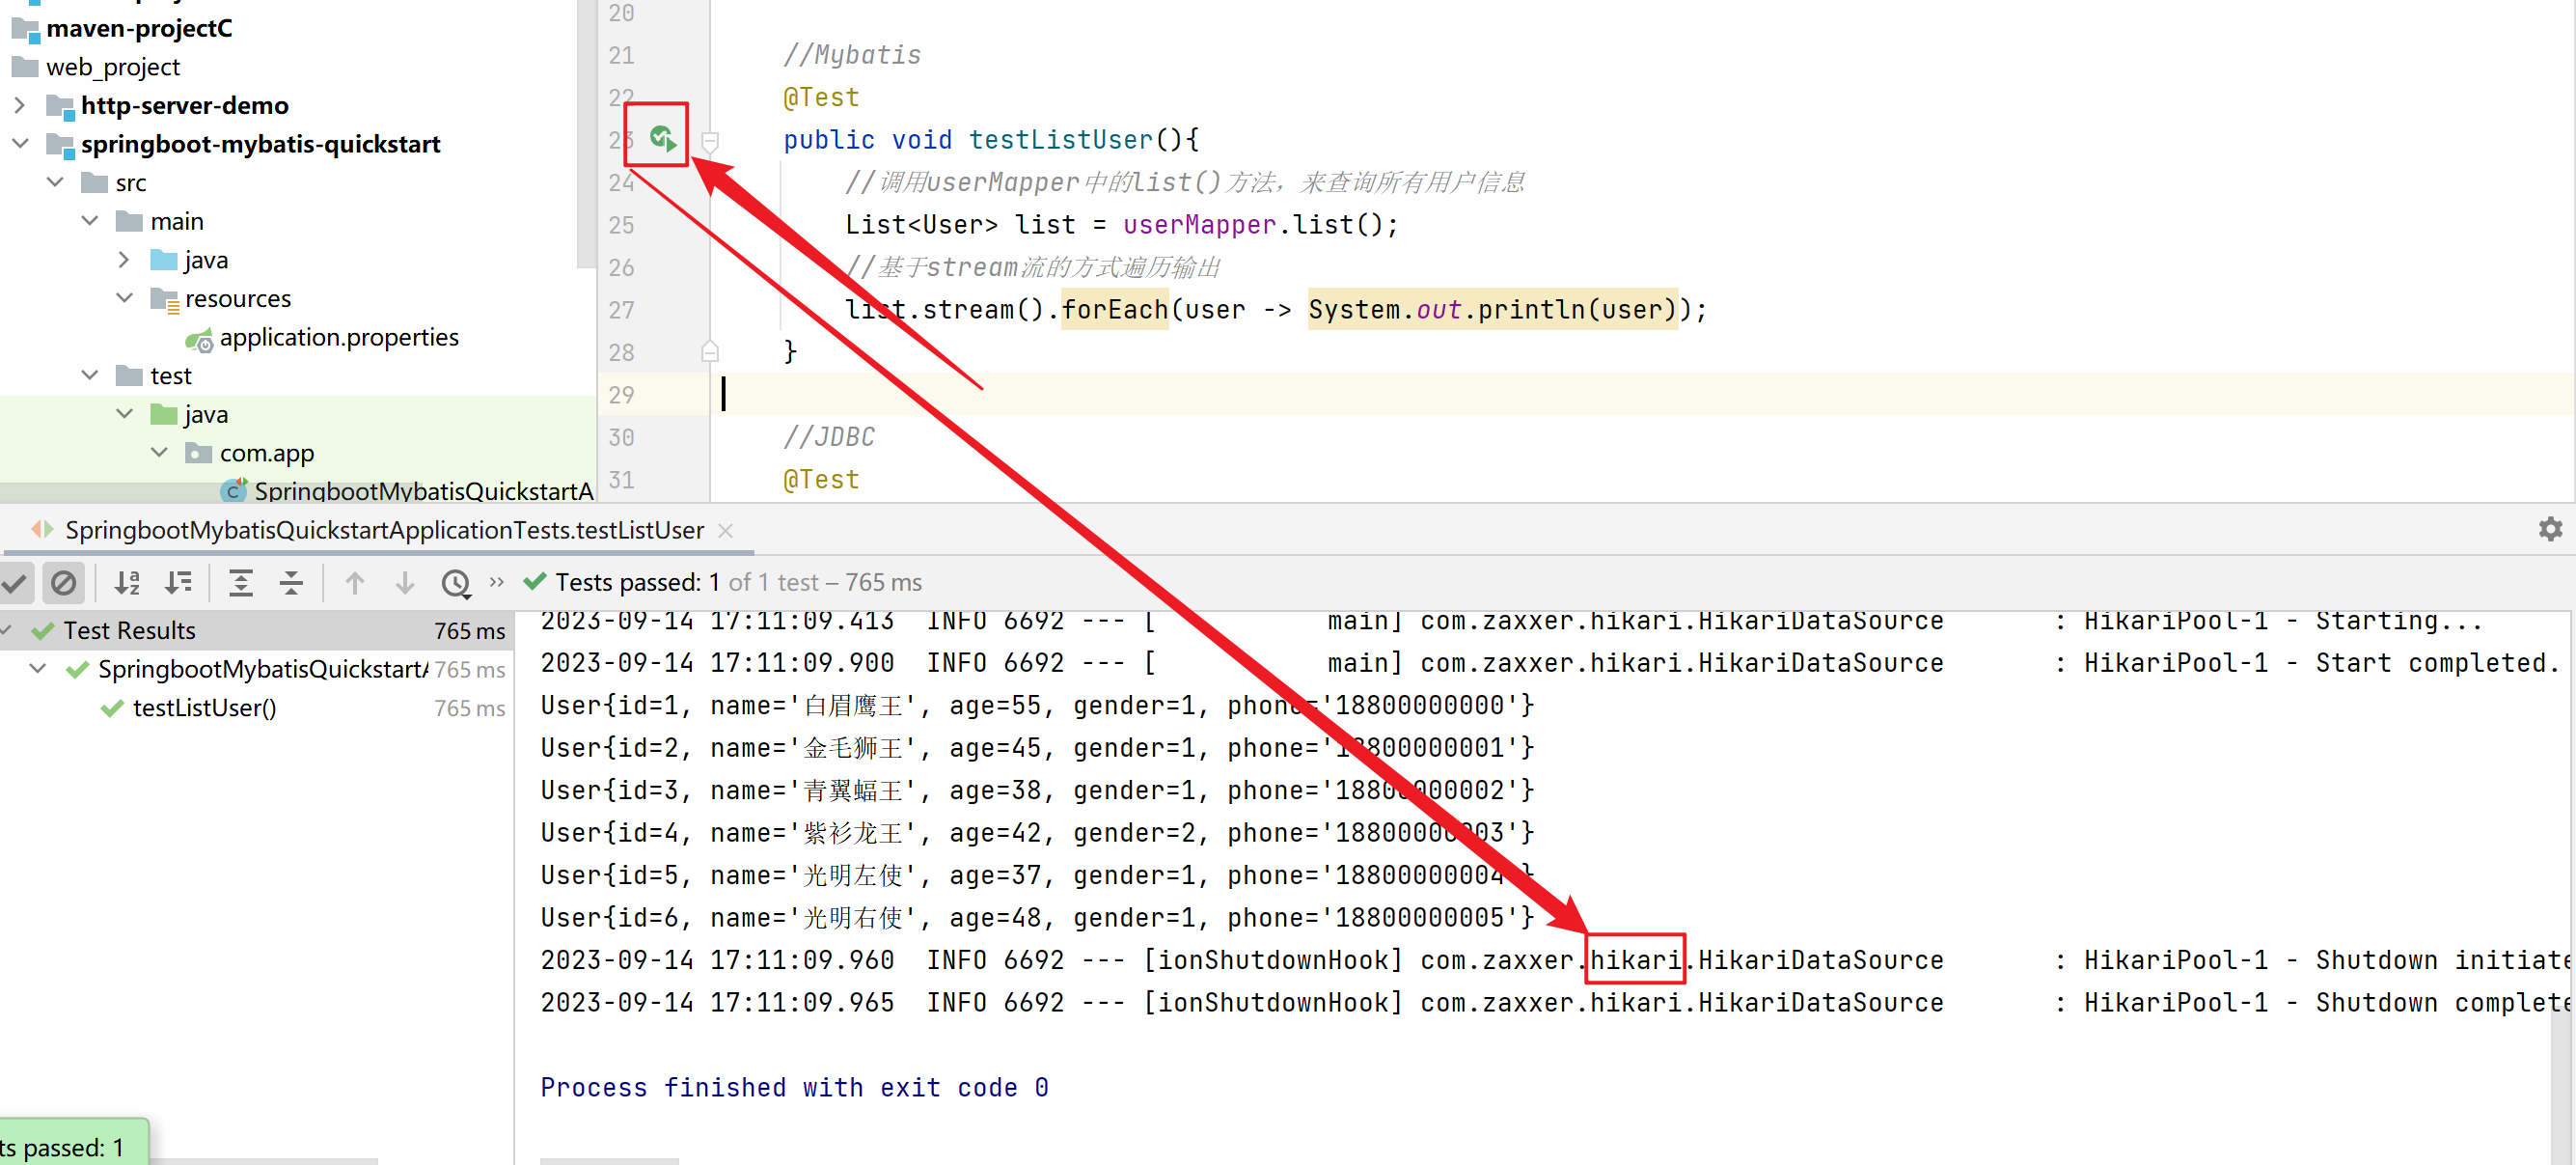The height and width of the screenshot is (1165, 2576).
Task: Open the test history clock icon
Action: [456, 583]
